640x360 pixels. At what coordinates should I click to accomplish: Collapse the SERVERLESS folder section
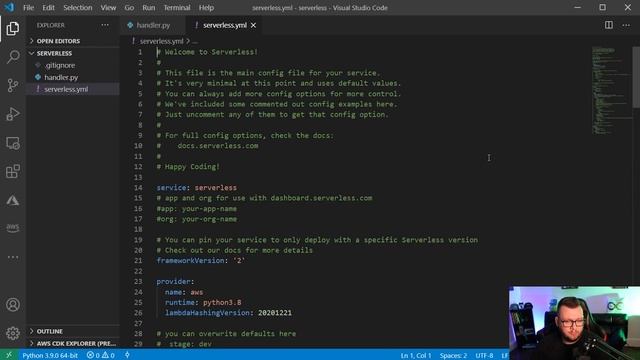click(x=54, y=53)
